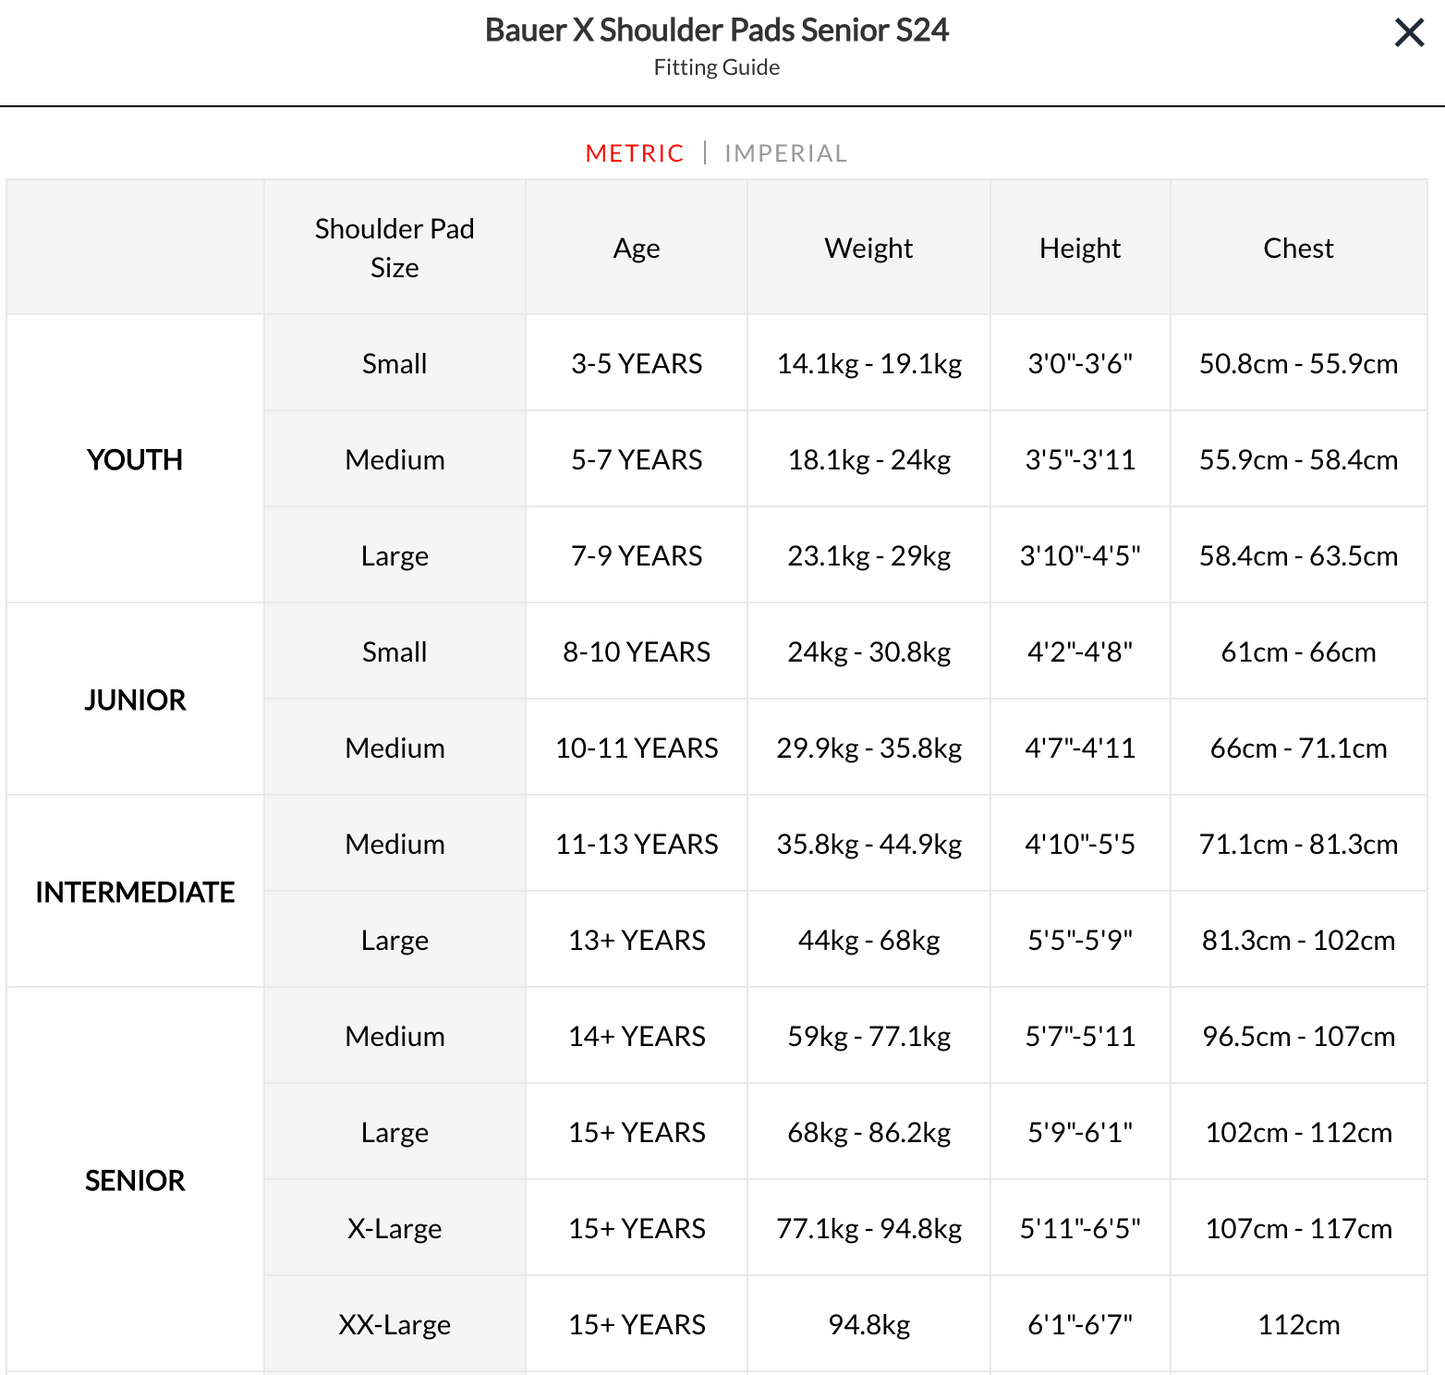Switch to the METRIC units tab
Image resolution: width=1445 pixels, height=1375 pixels.
(x=635, y=153)
